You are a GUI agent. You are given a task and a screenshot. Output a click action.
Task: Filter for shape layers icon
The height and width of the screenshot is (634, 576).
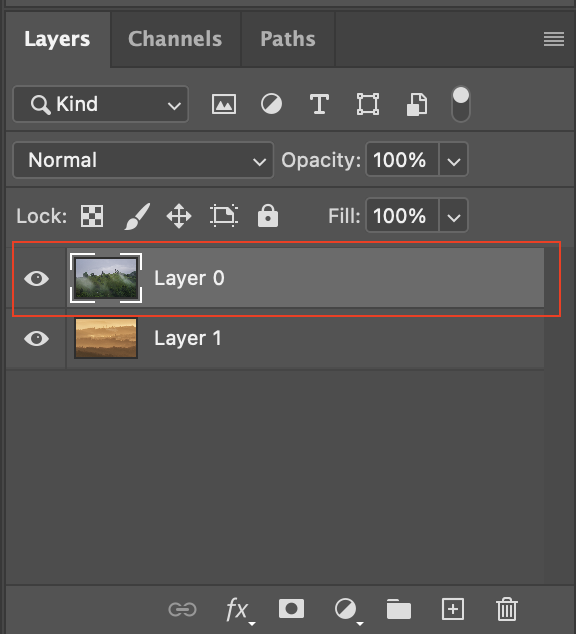click(368, 104)
